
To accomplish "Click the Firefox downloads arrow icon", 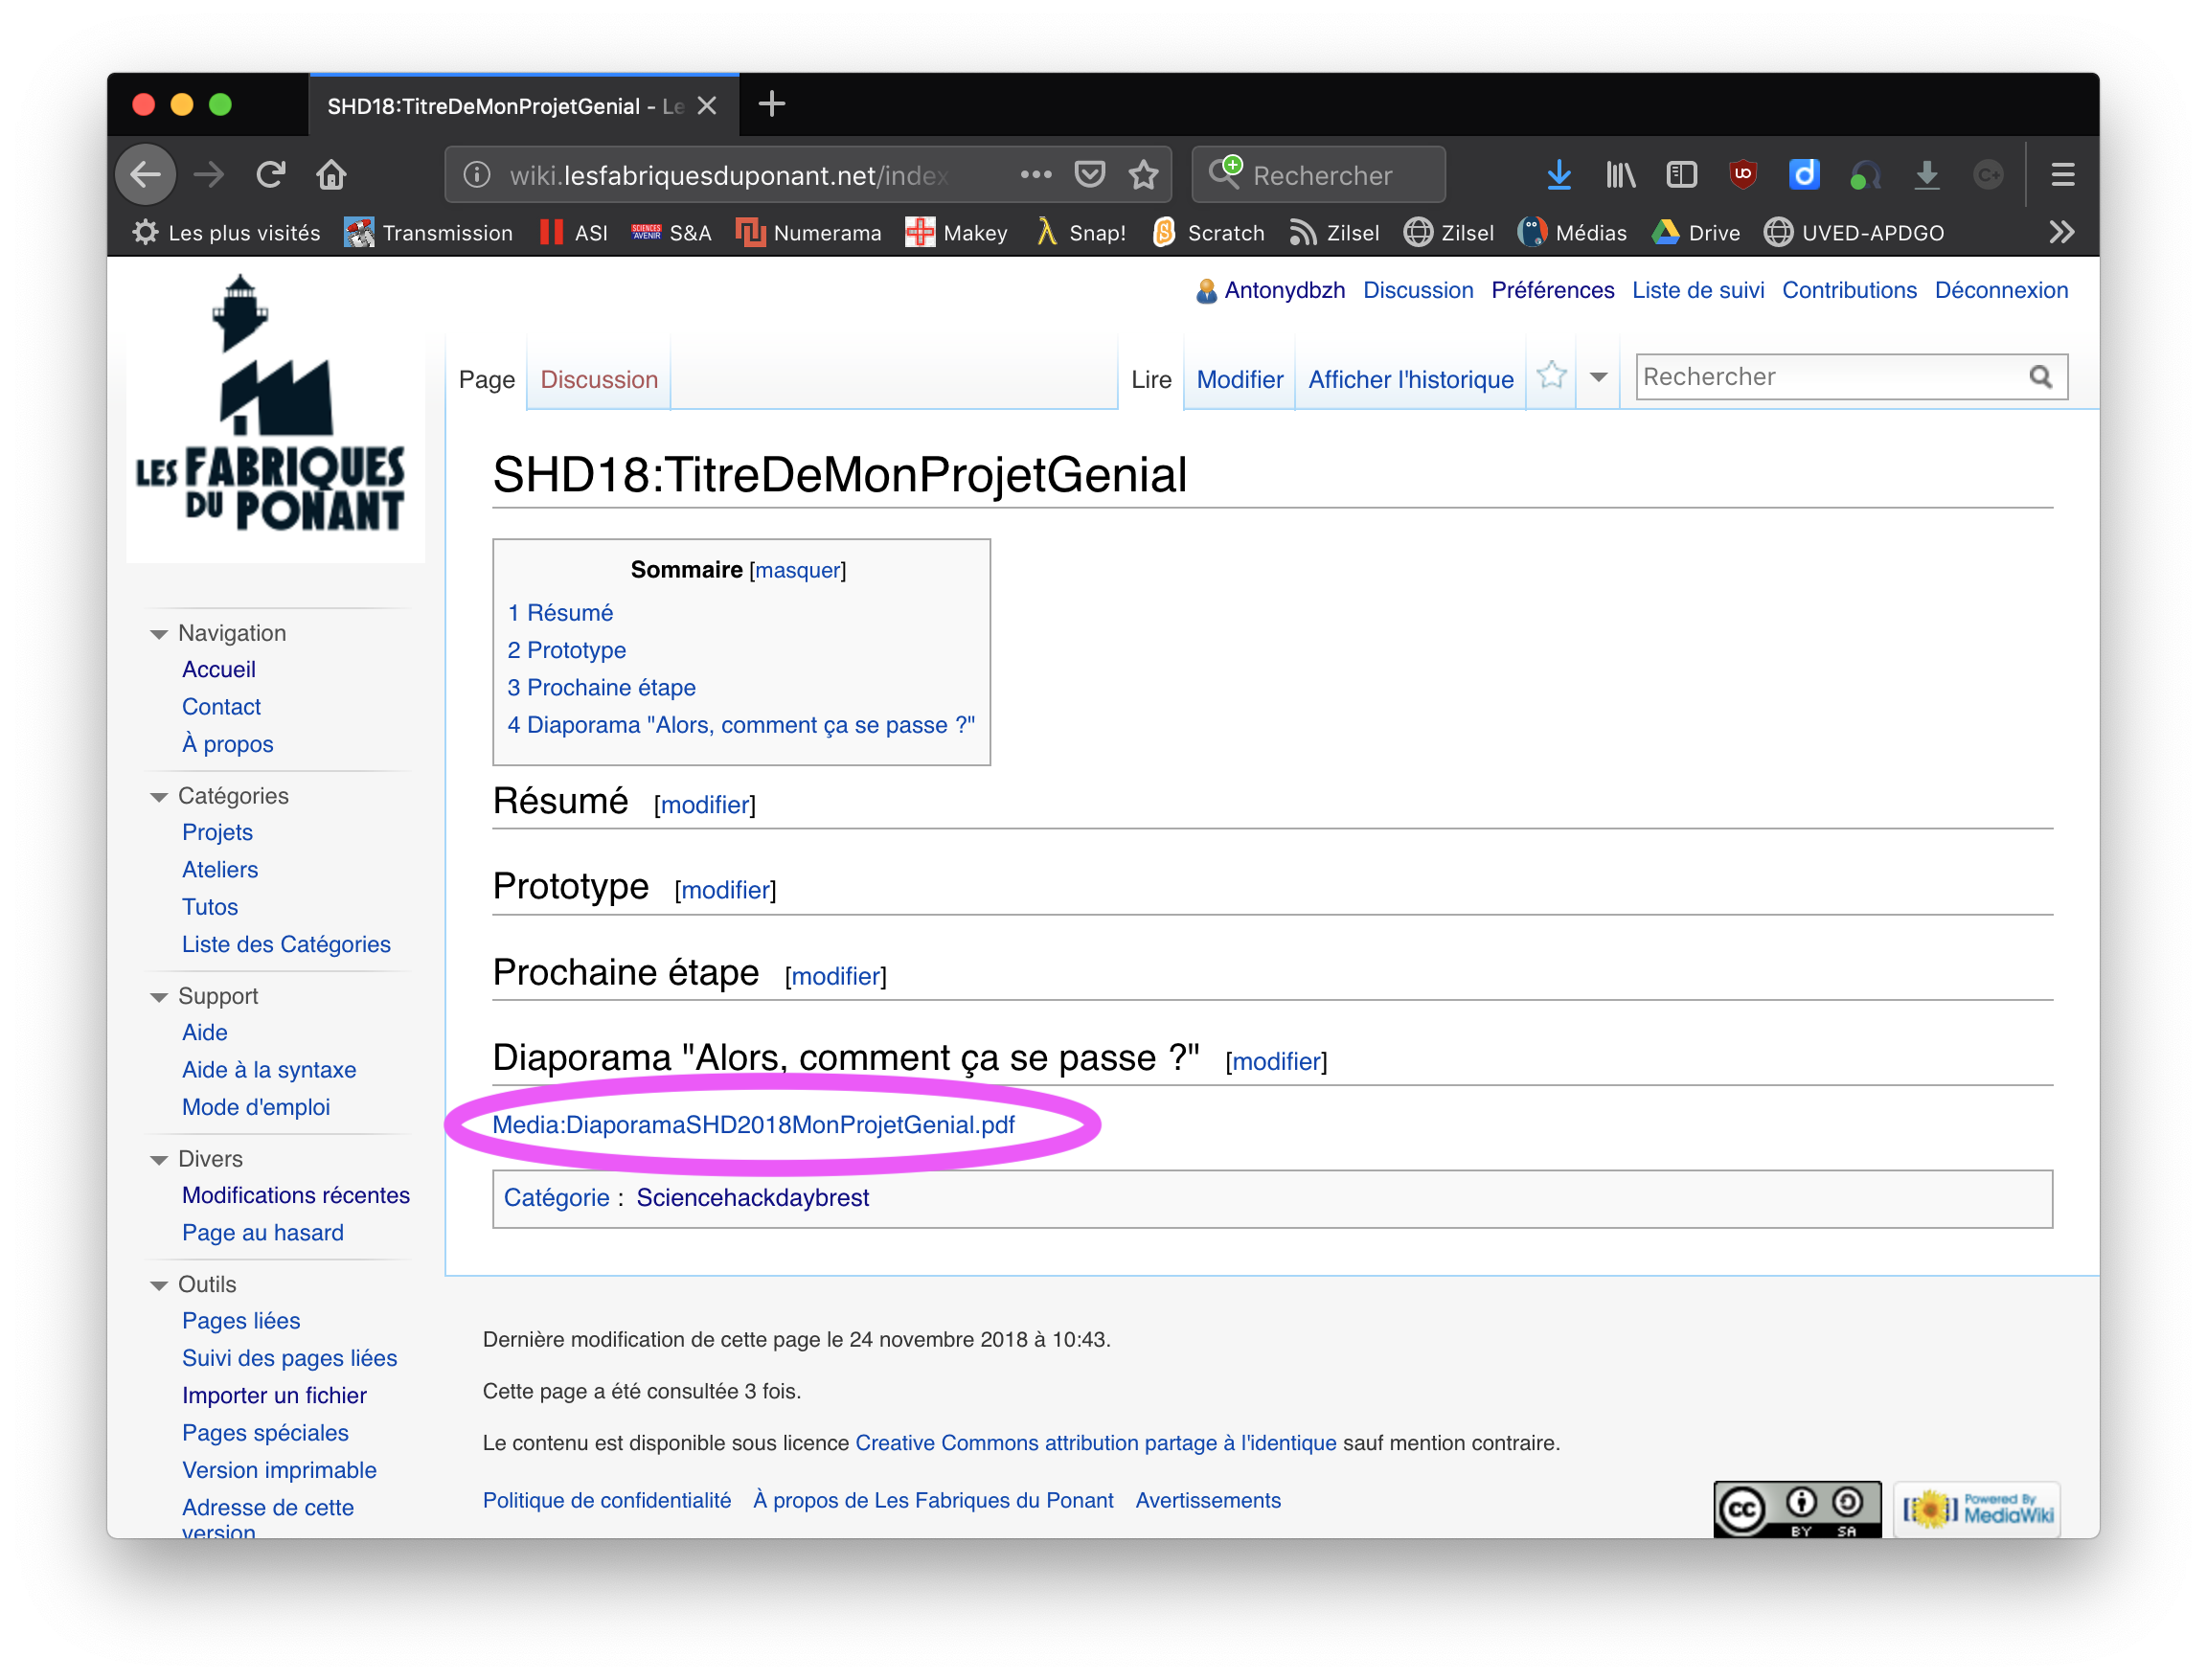I will (x=1558, y=175).
